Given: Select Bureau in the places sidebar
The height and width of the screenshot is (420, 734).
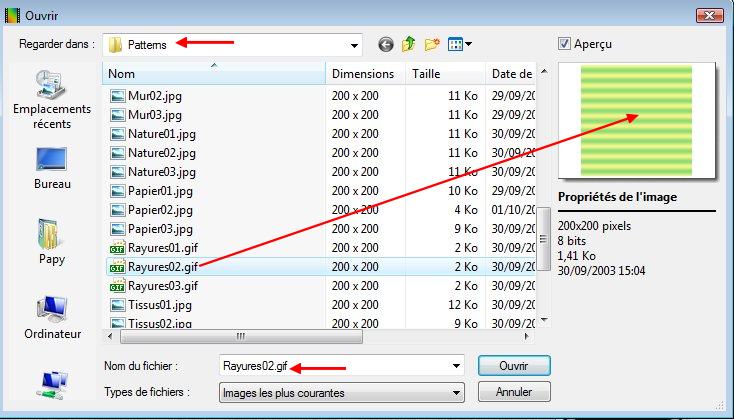Looking at the screenshot, I should 52,168.
